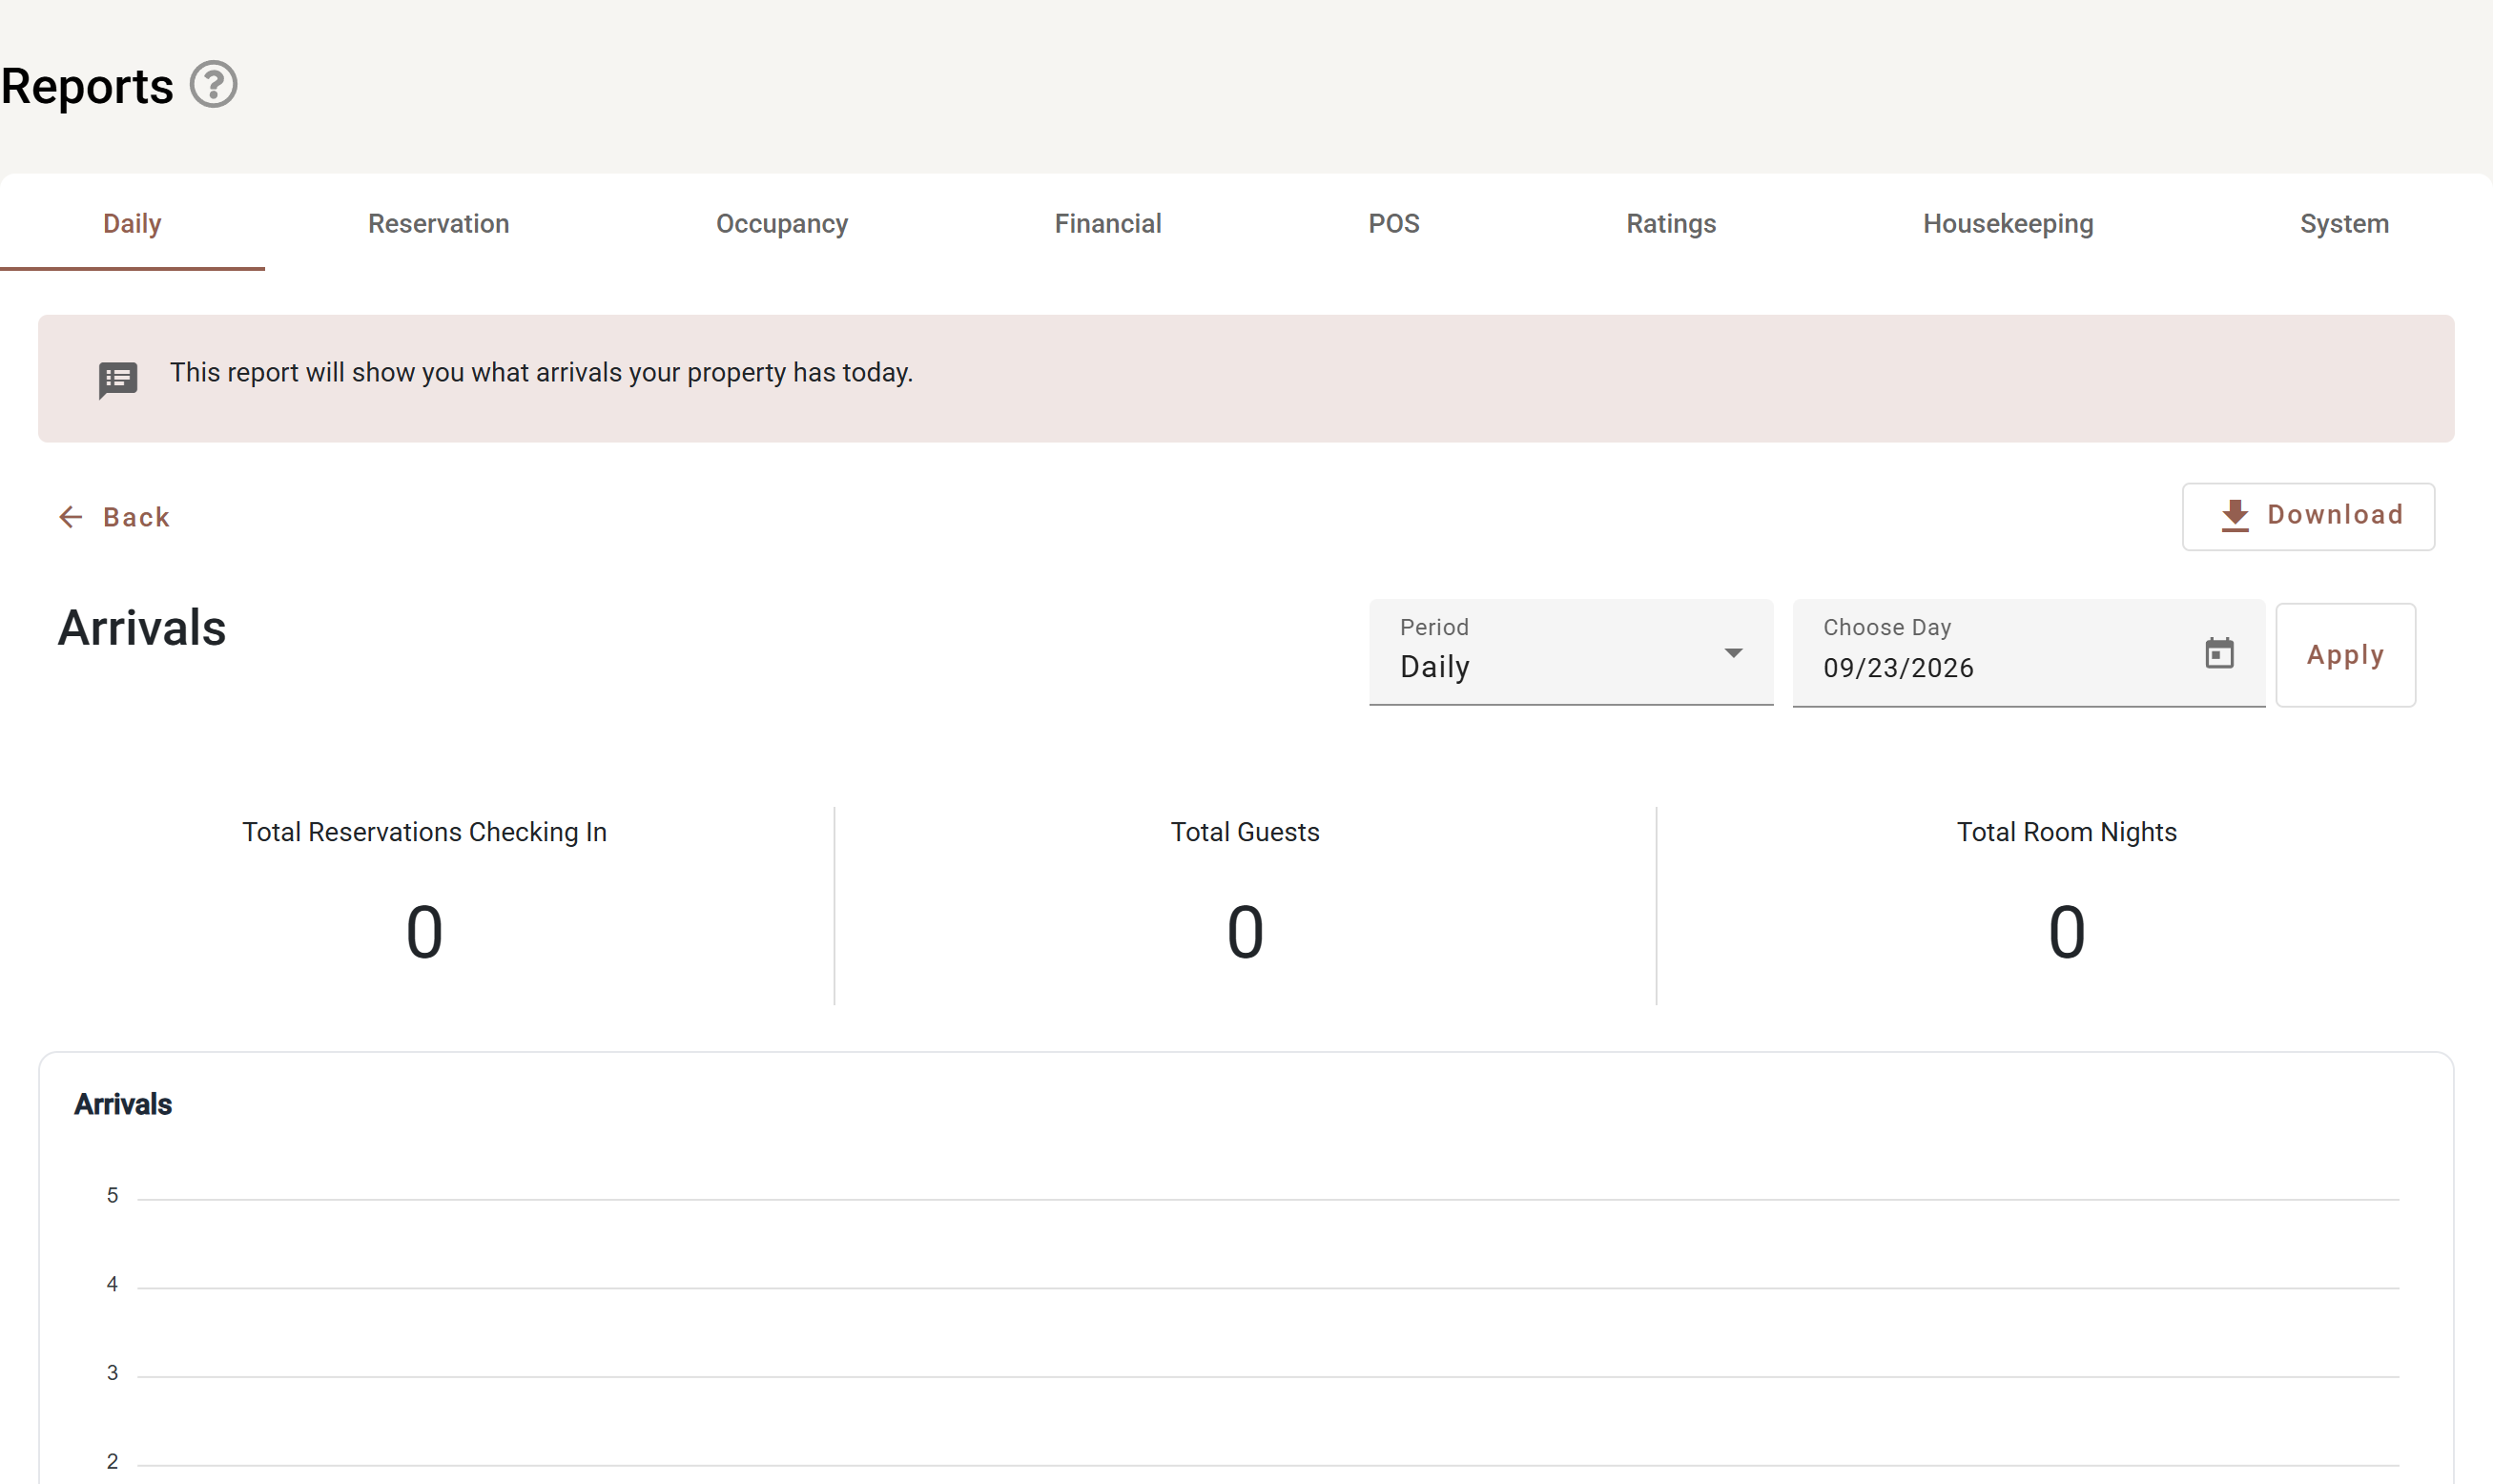Click the download arrow icon
Image resolution: width=2493 pixels, height=1484 pixels.
[x=2235, y=516]
